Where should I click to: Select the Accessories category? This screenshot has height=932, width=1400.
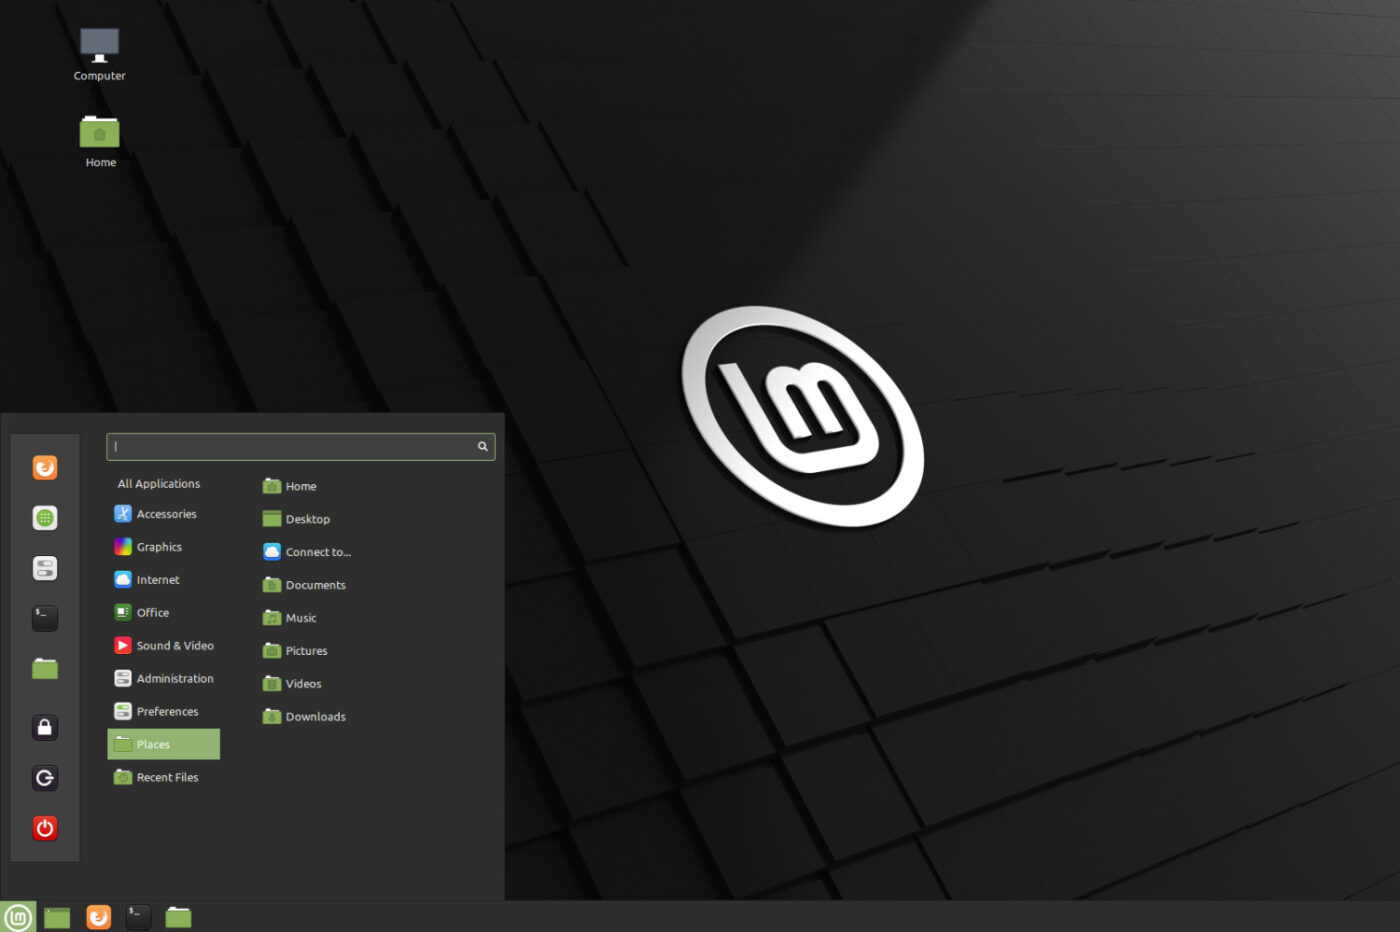click(x=164, y=514)
